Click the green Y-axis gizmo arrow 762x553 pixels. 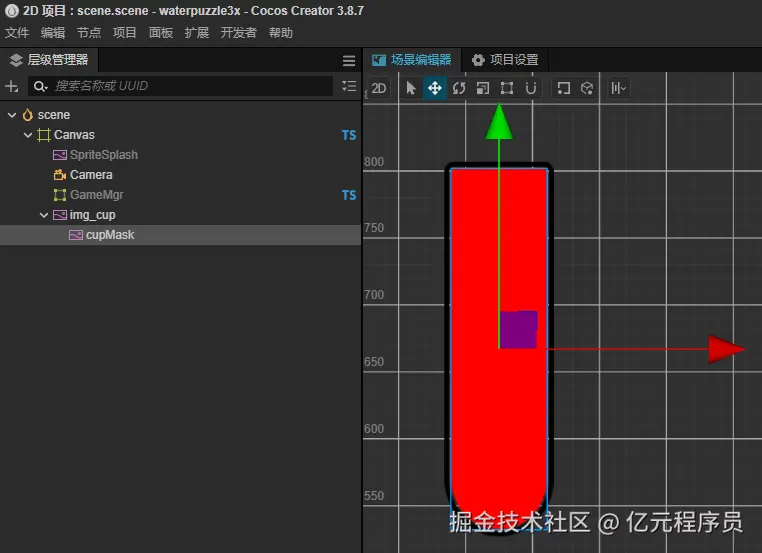499,121
